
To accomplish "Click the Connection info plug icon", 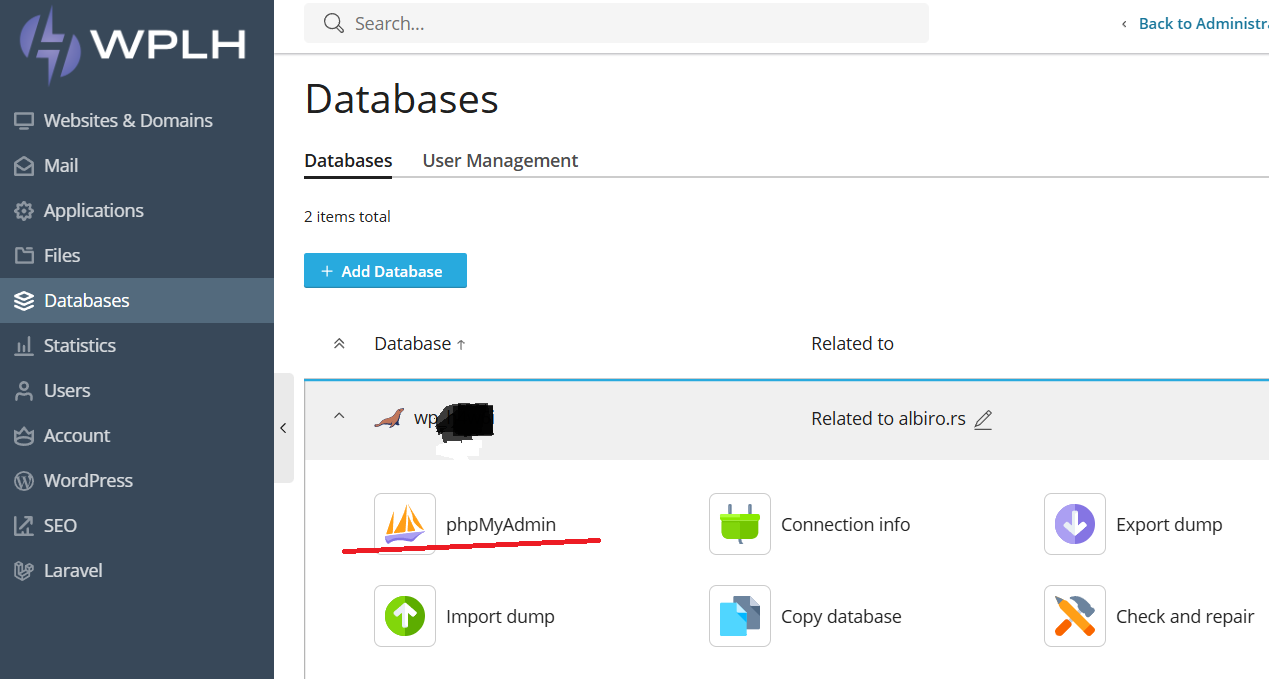I will (740, 524).
